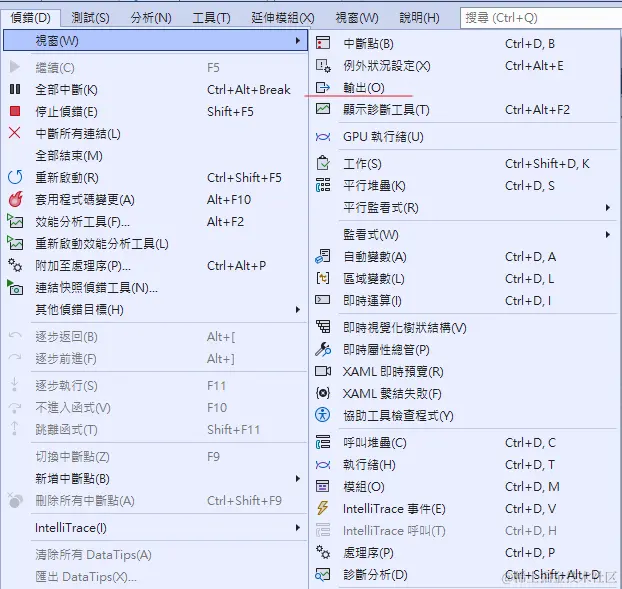Image resolution: width=622 pixels, height=589 pixels.
Task: Click the 連結快照偵錯工具(N) camera icon
Action: tap(15, 288)
